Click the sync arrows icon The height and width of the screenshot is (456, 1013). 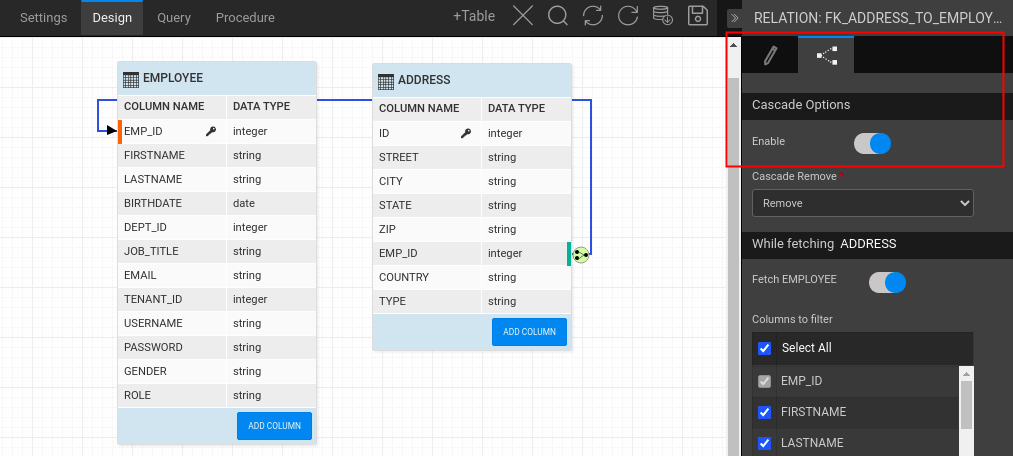pos(593,16)
